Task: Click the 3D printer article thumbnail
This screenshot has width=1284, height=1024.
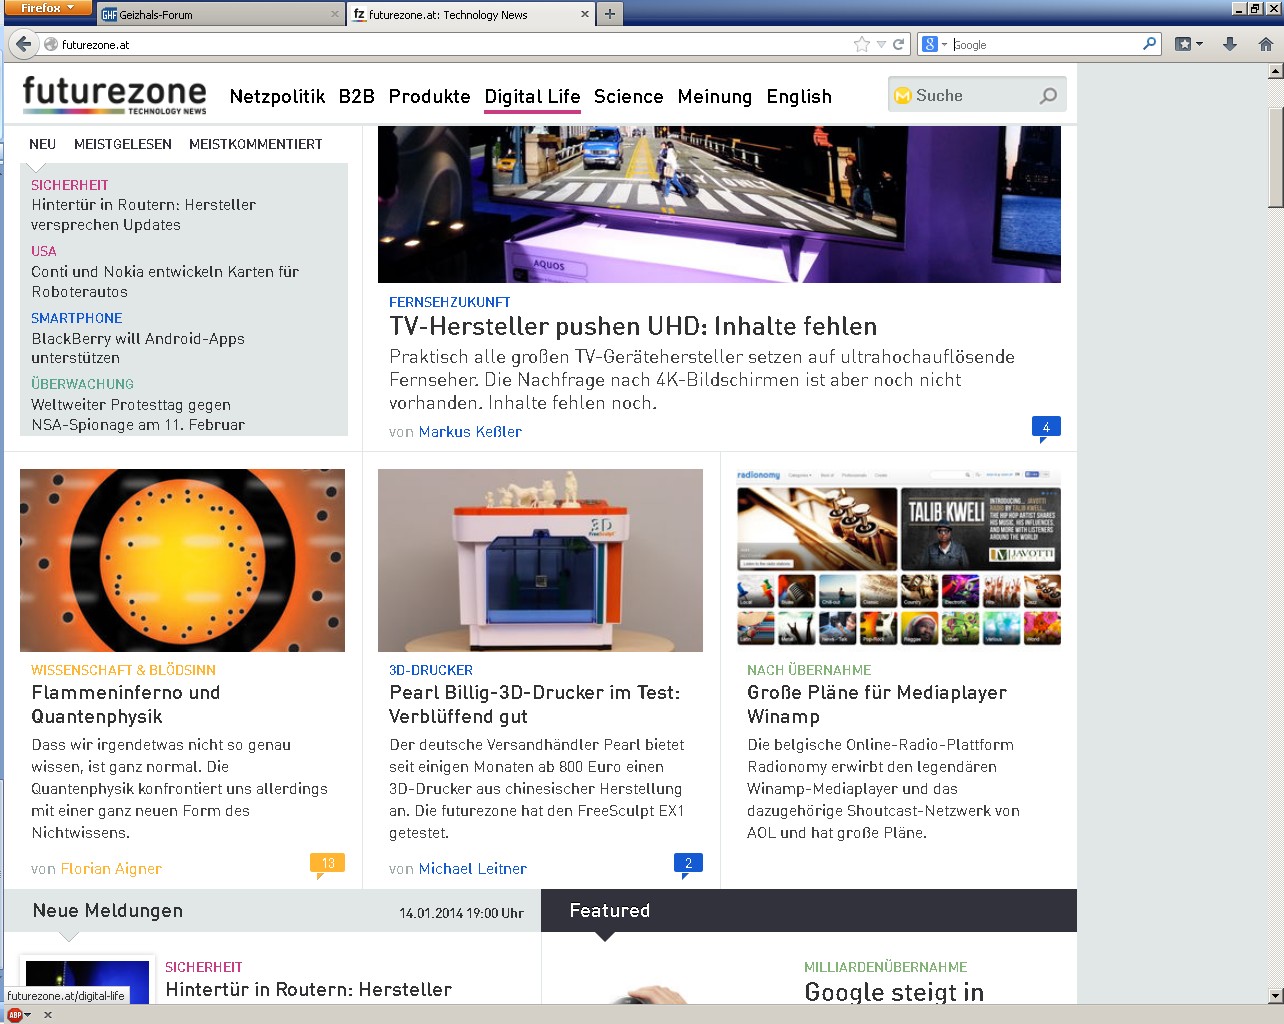Action: 540,560
